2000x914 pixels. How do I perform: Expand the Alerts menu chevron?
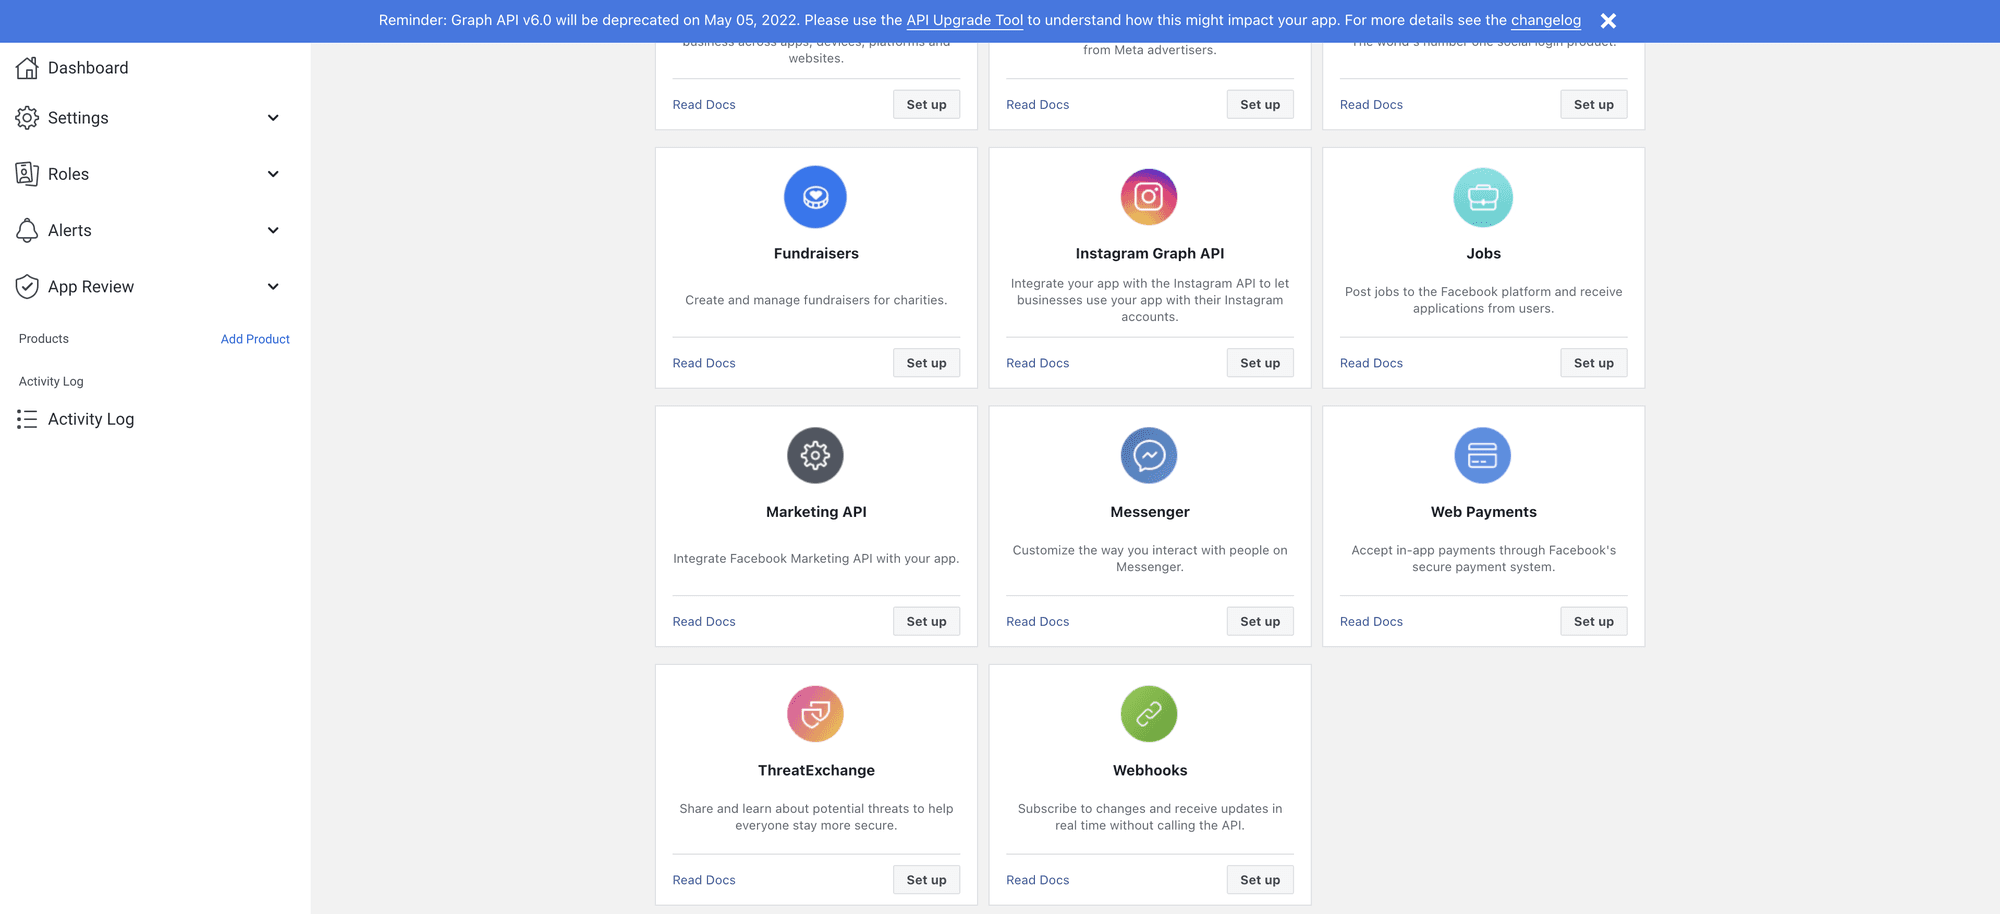coord(273,230)
